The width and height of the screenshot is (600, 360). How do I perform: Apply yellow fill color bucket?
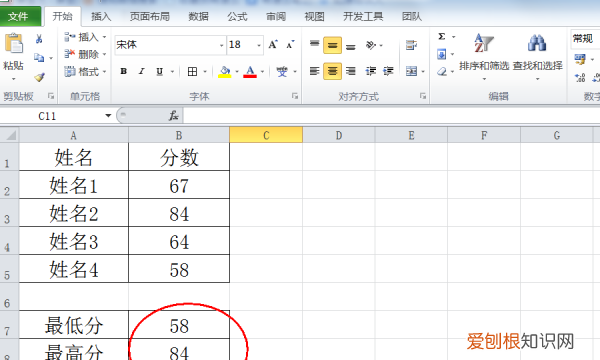point(225,72)
